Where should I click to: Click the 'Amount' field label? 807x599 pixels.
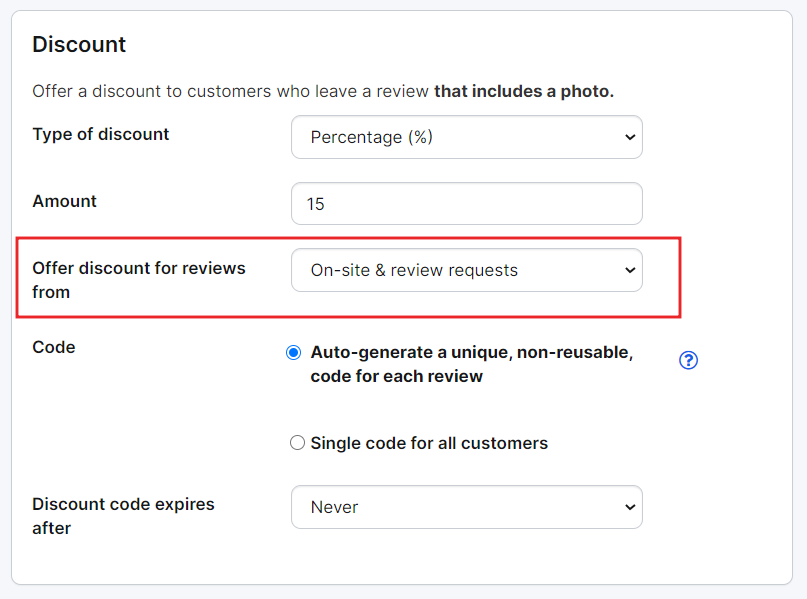pyautogui.click(x=64, y=201)
